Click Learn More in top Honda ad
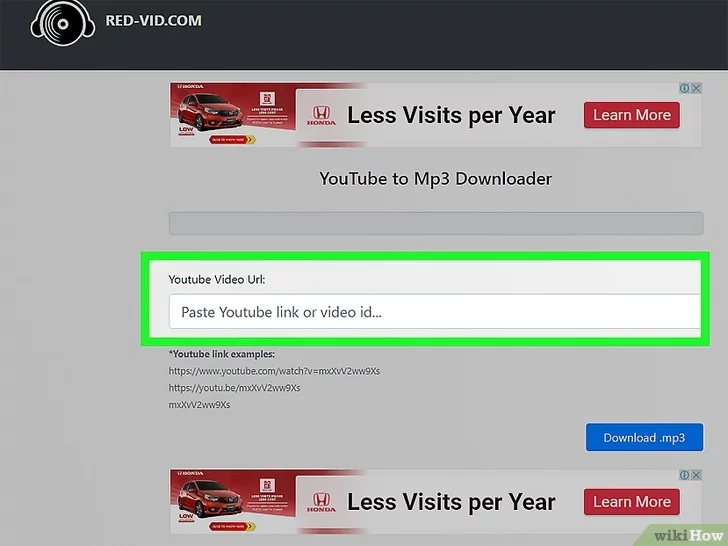Screen dimensions: 728x546 coord(631,115)
